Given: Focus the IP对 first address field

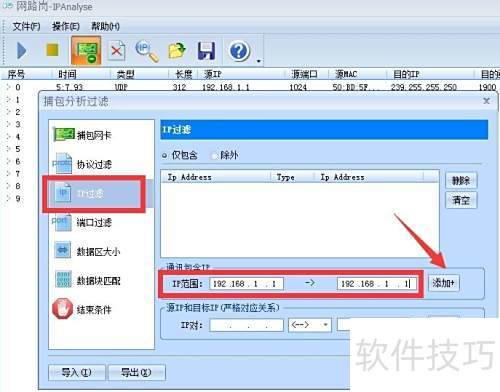Looking at the screenshot, I should pos(246,325).
